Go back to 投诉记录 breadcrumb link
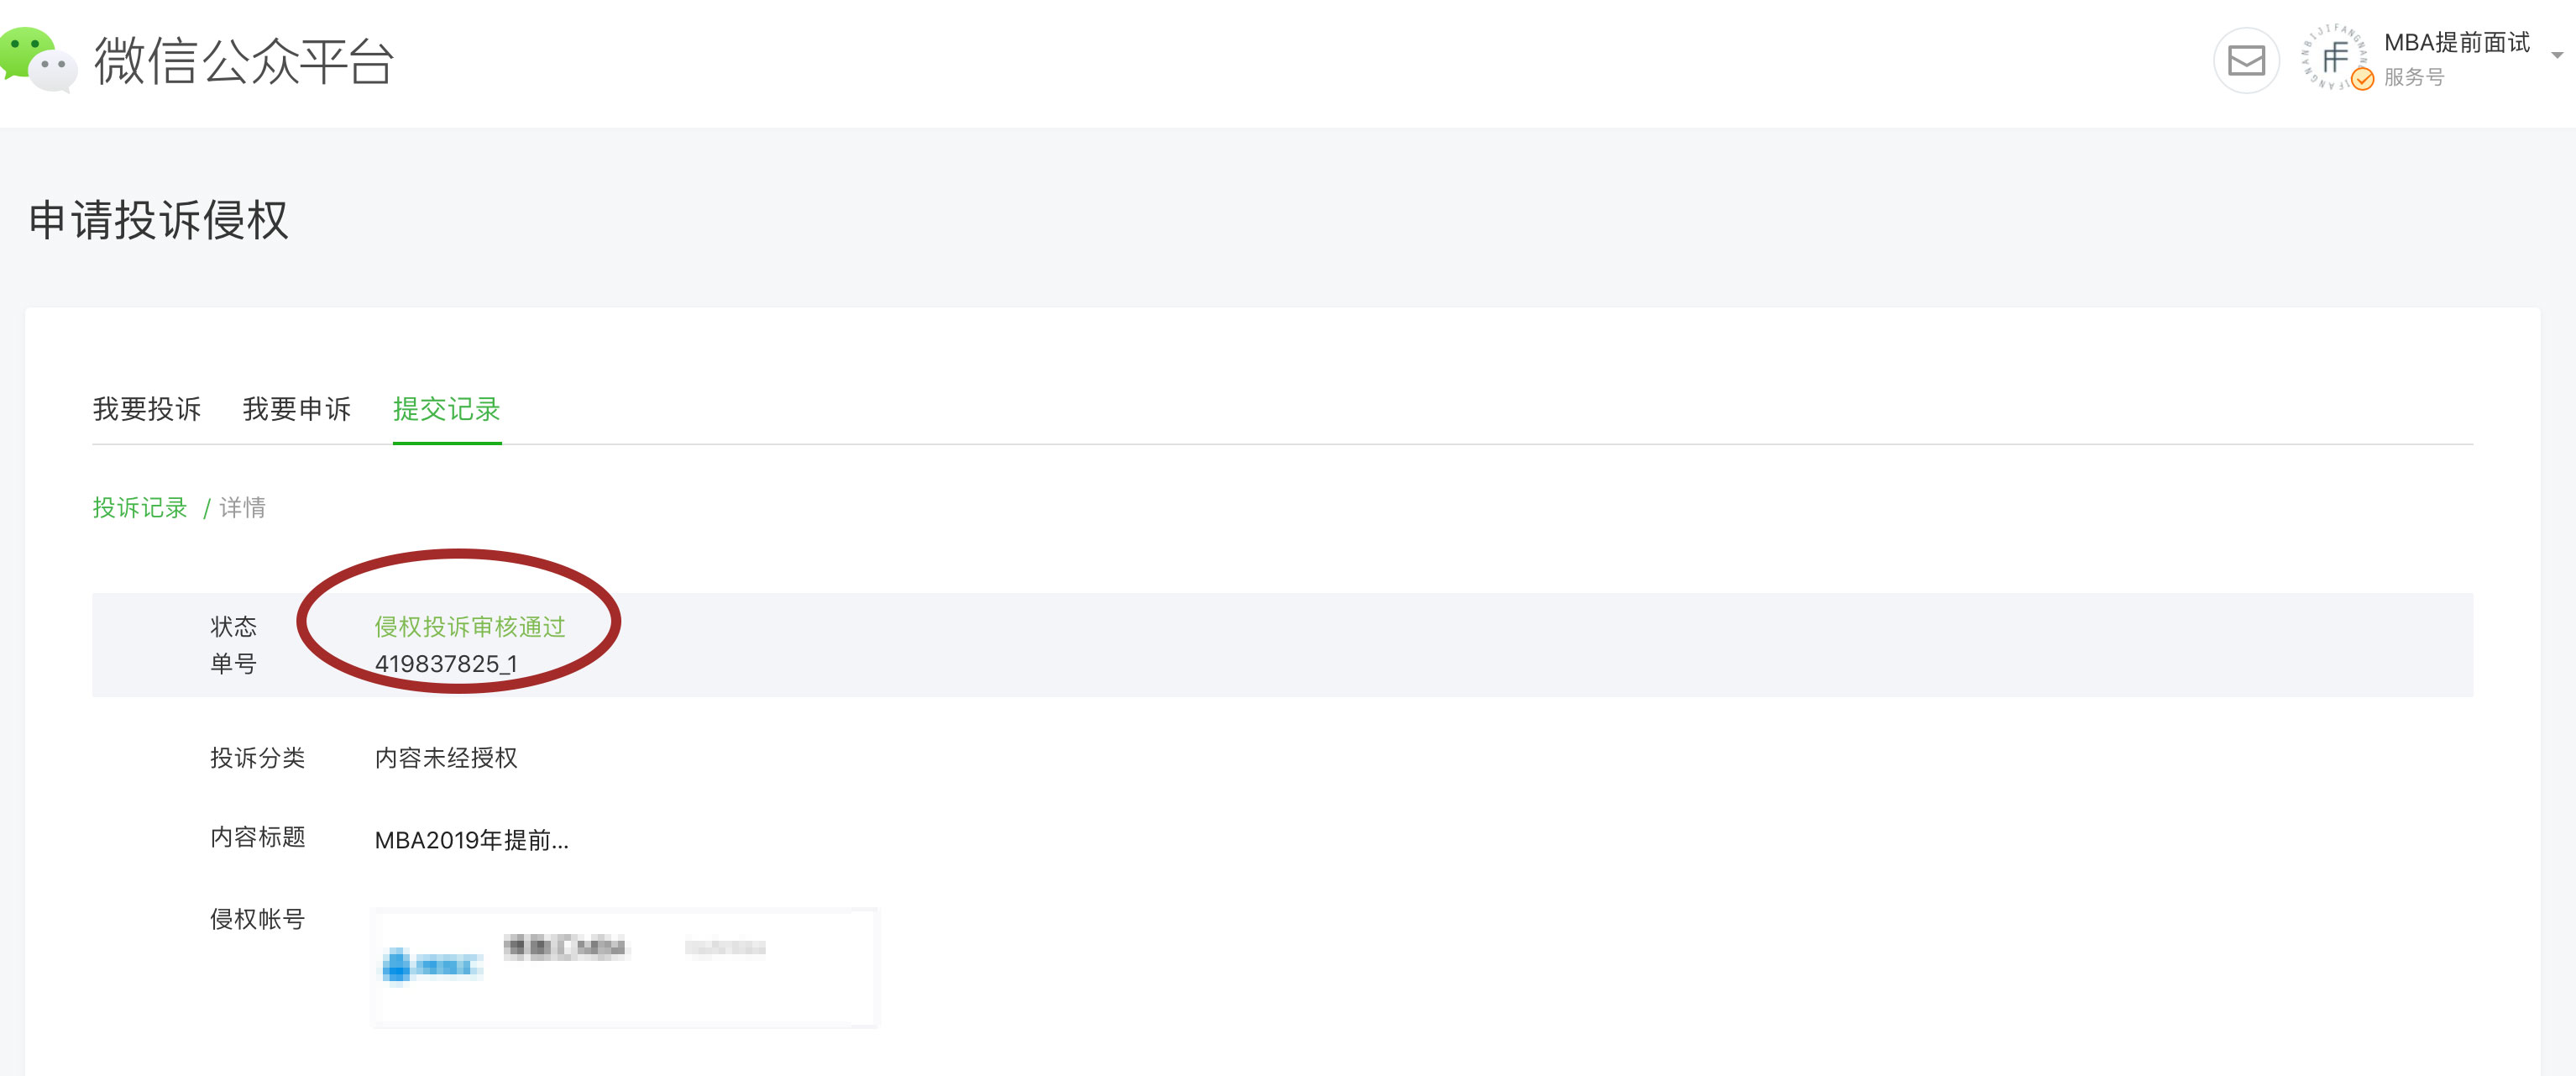The width and height of the screenshot is (2576, 1076). point(140,508)
